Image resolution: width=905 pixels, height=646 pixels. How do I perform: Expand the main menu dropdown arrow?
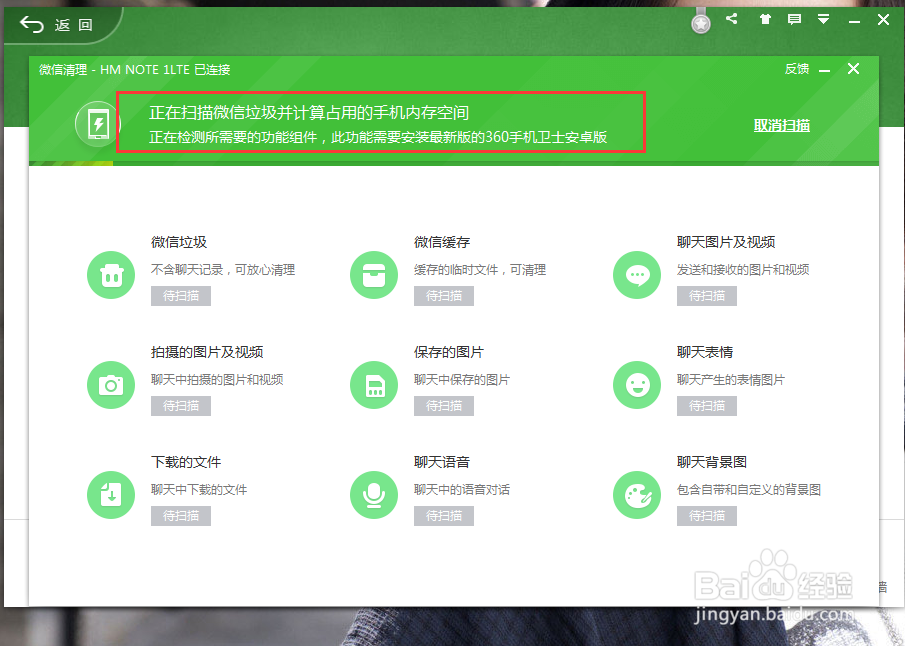(824, 20)
